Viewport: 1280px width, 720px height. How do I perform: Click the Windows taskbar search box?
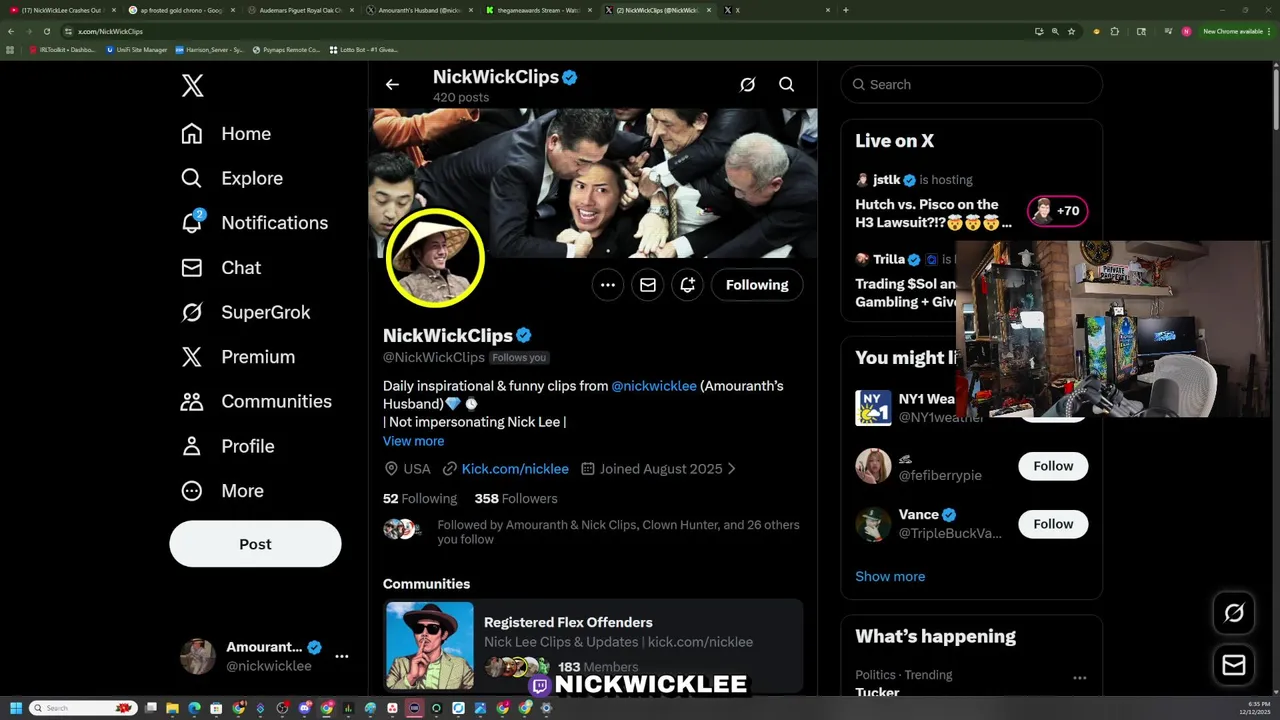click(82, 708)
